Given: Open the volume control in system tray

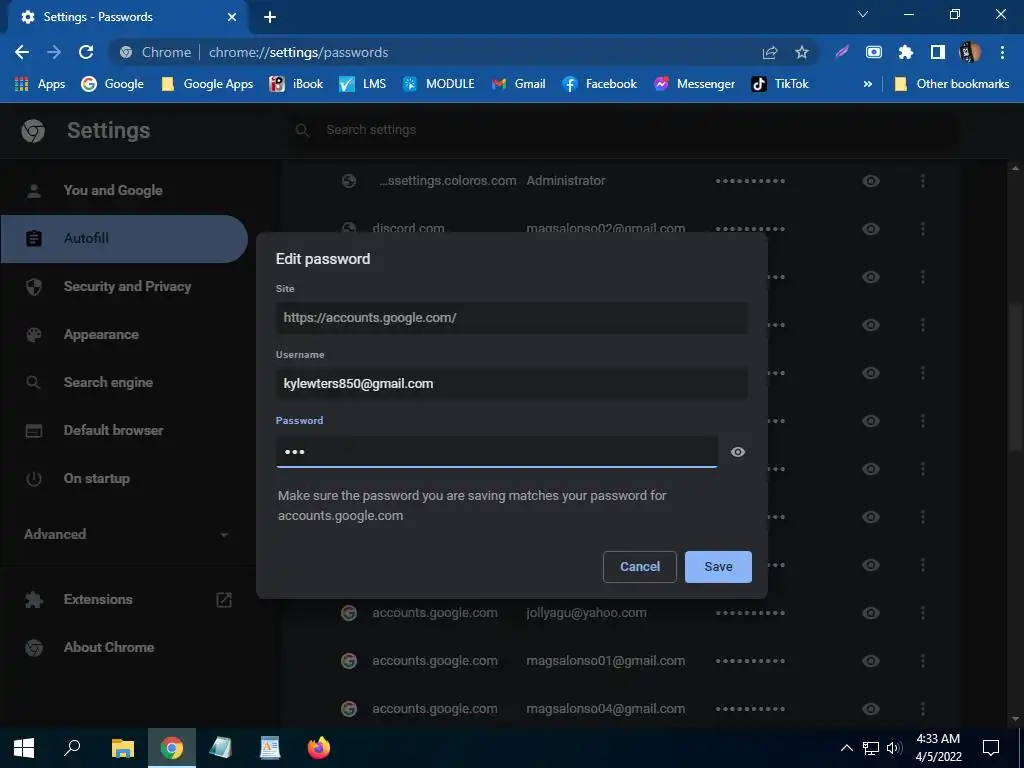Looking at the screenshot, I should pos(894,748).
